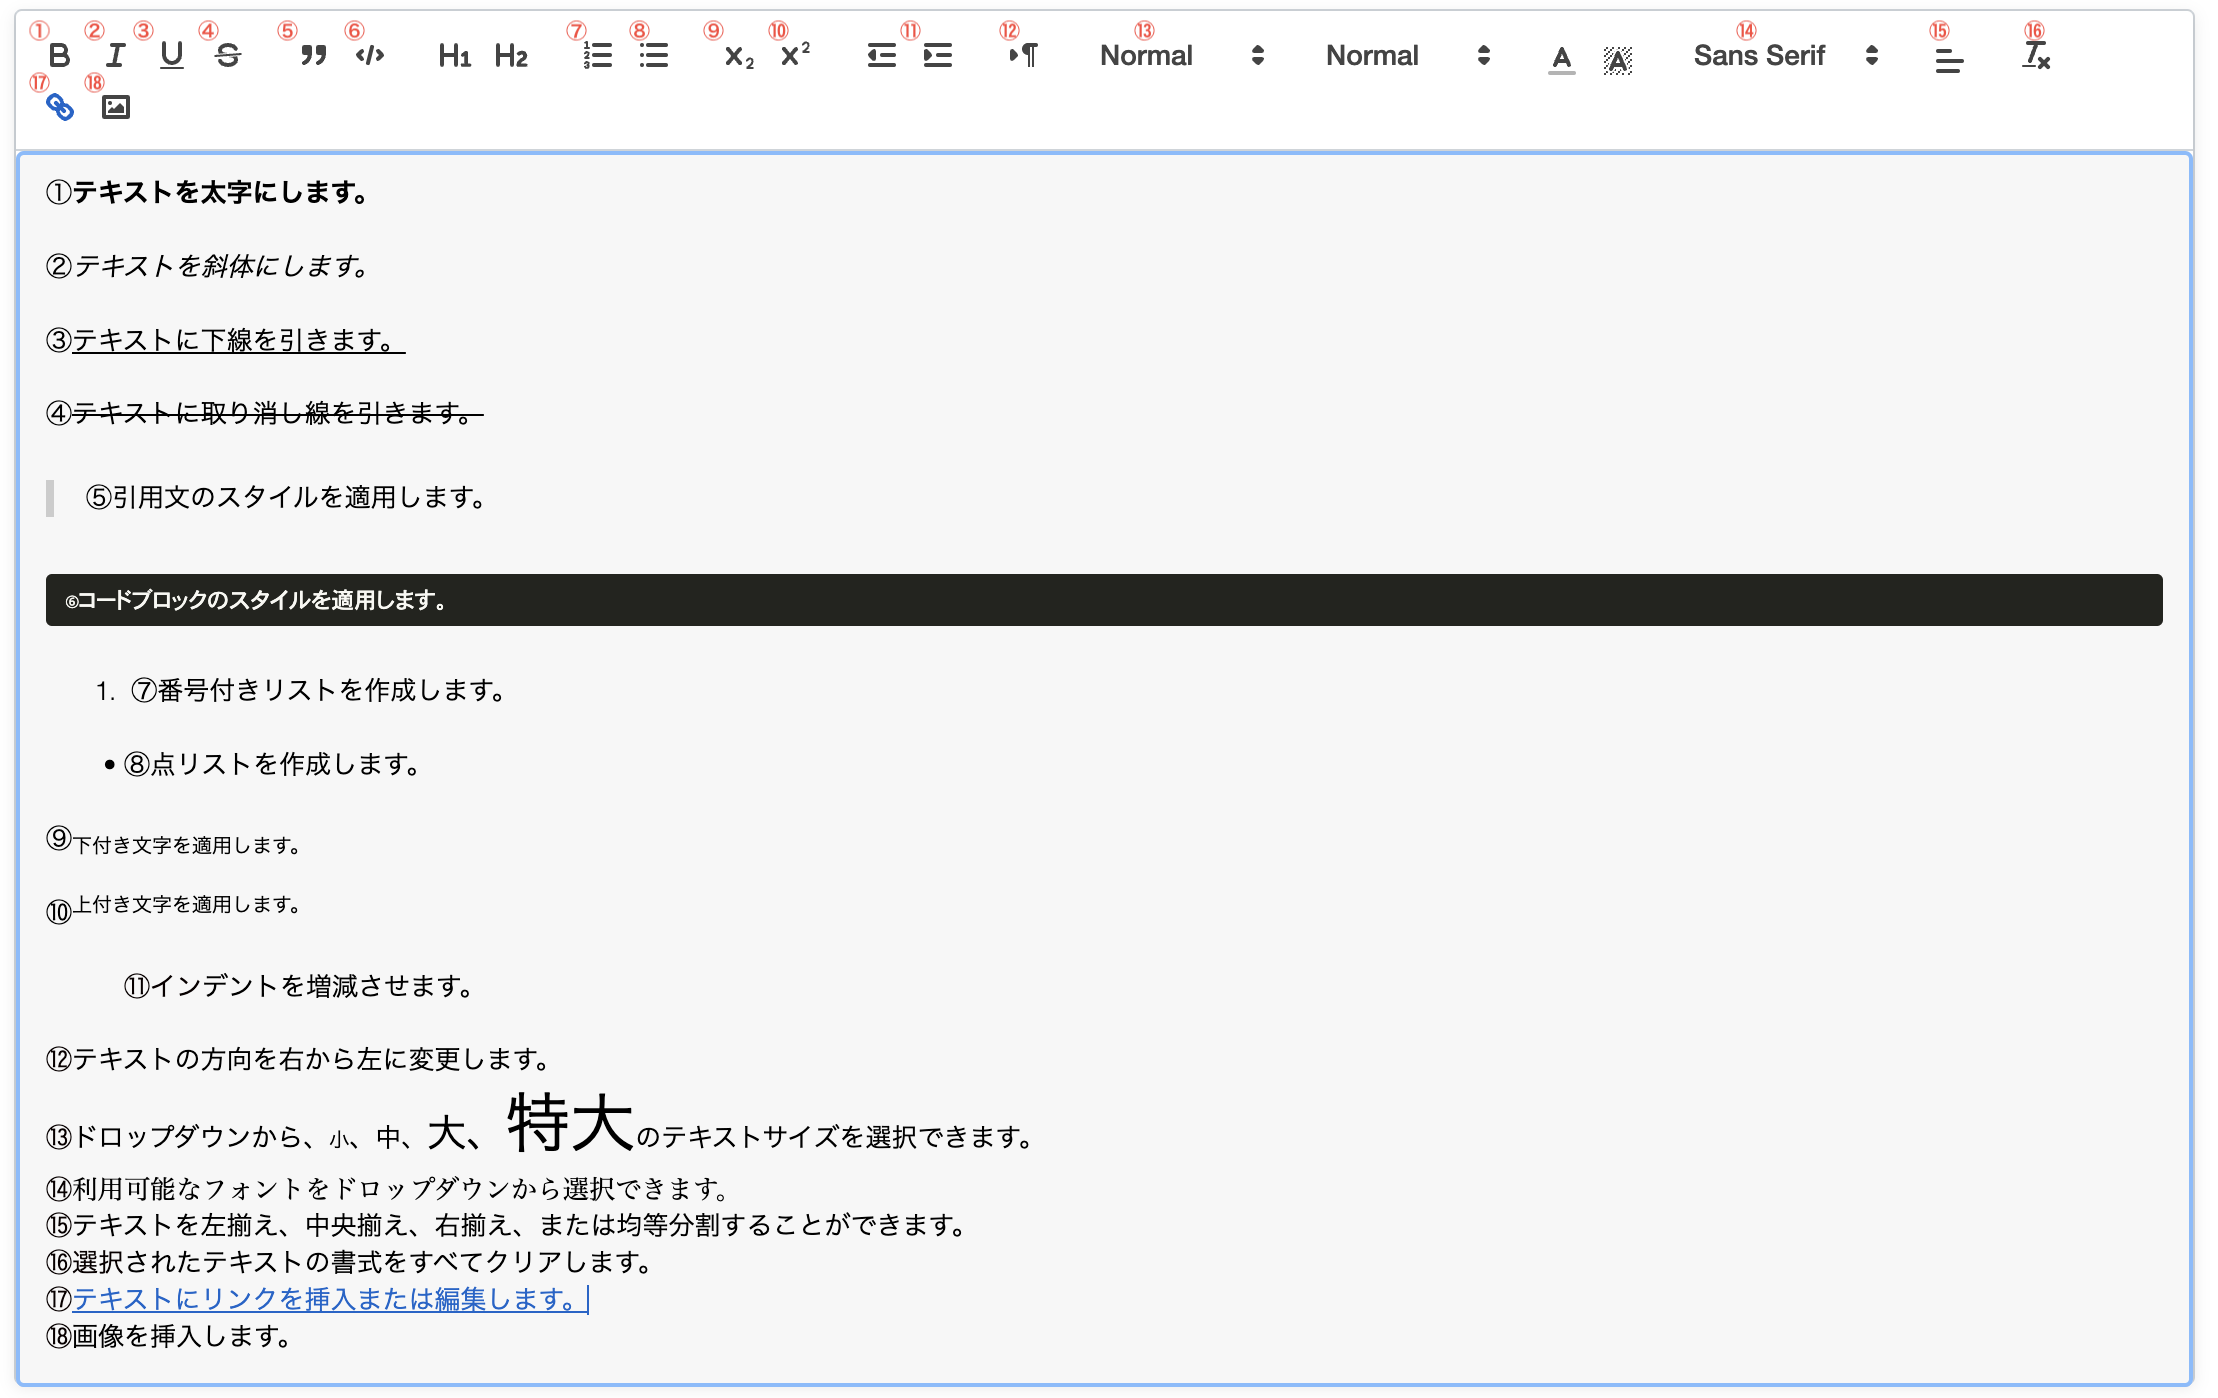Click numbered list item ⑦番号付きリストを作成します

318,690
